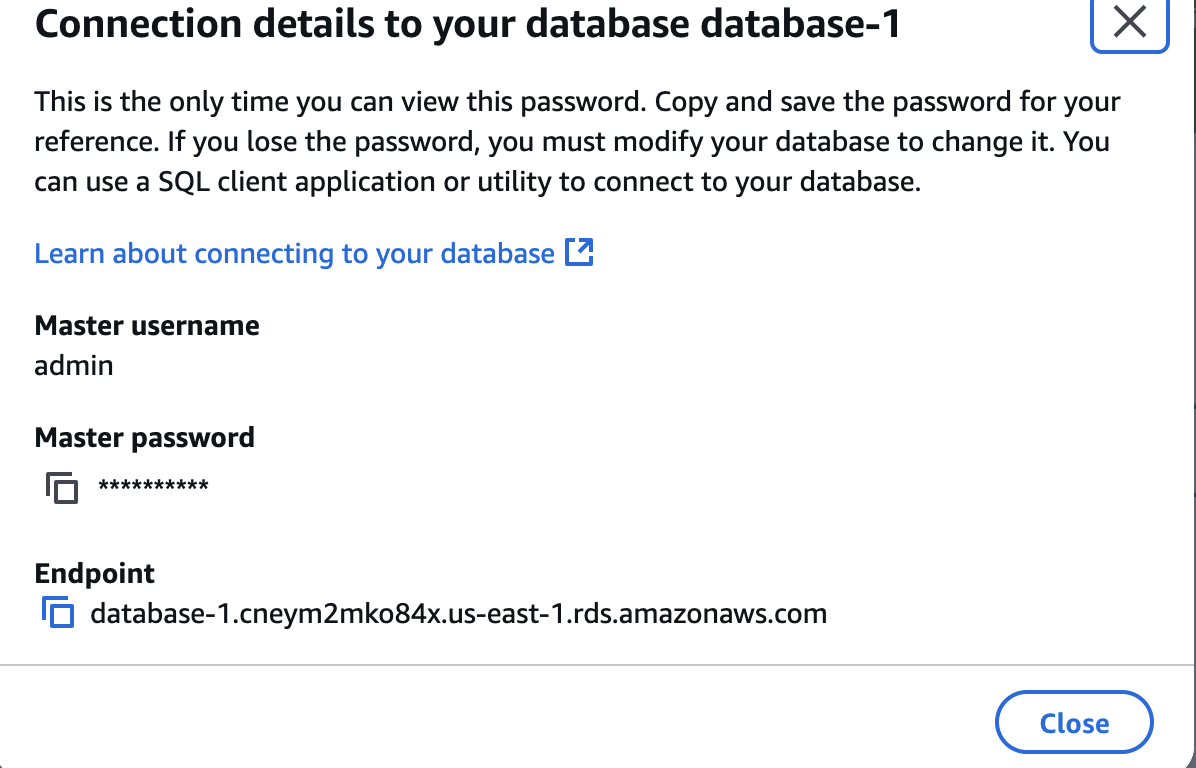Click the divider line above the footer

[598, 664]
